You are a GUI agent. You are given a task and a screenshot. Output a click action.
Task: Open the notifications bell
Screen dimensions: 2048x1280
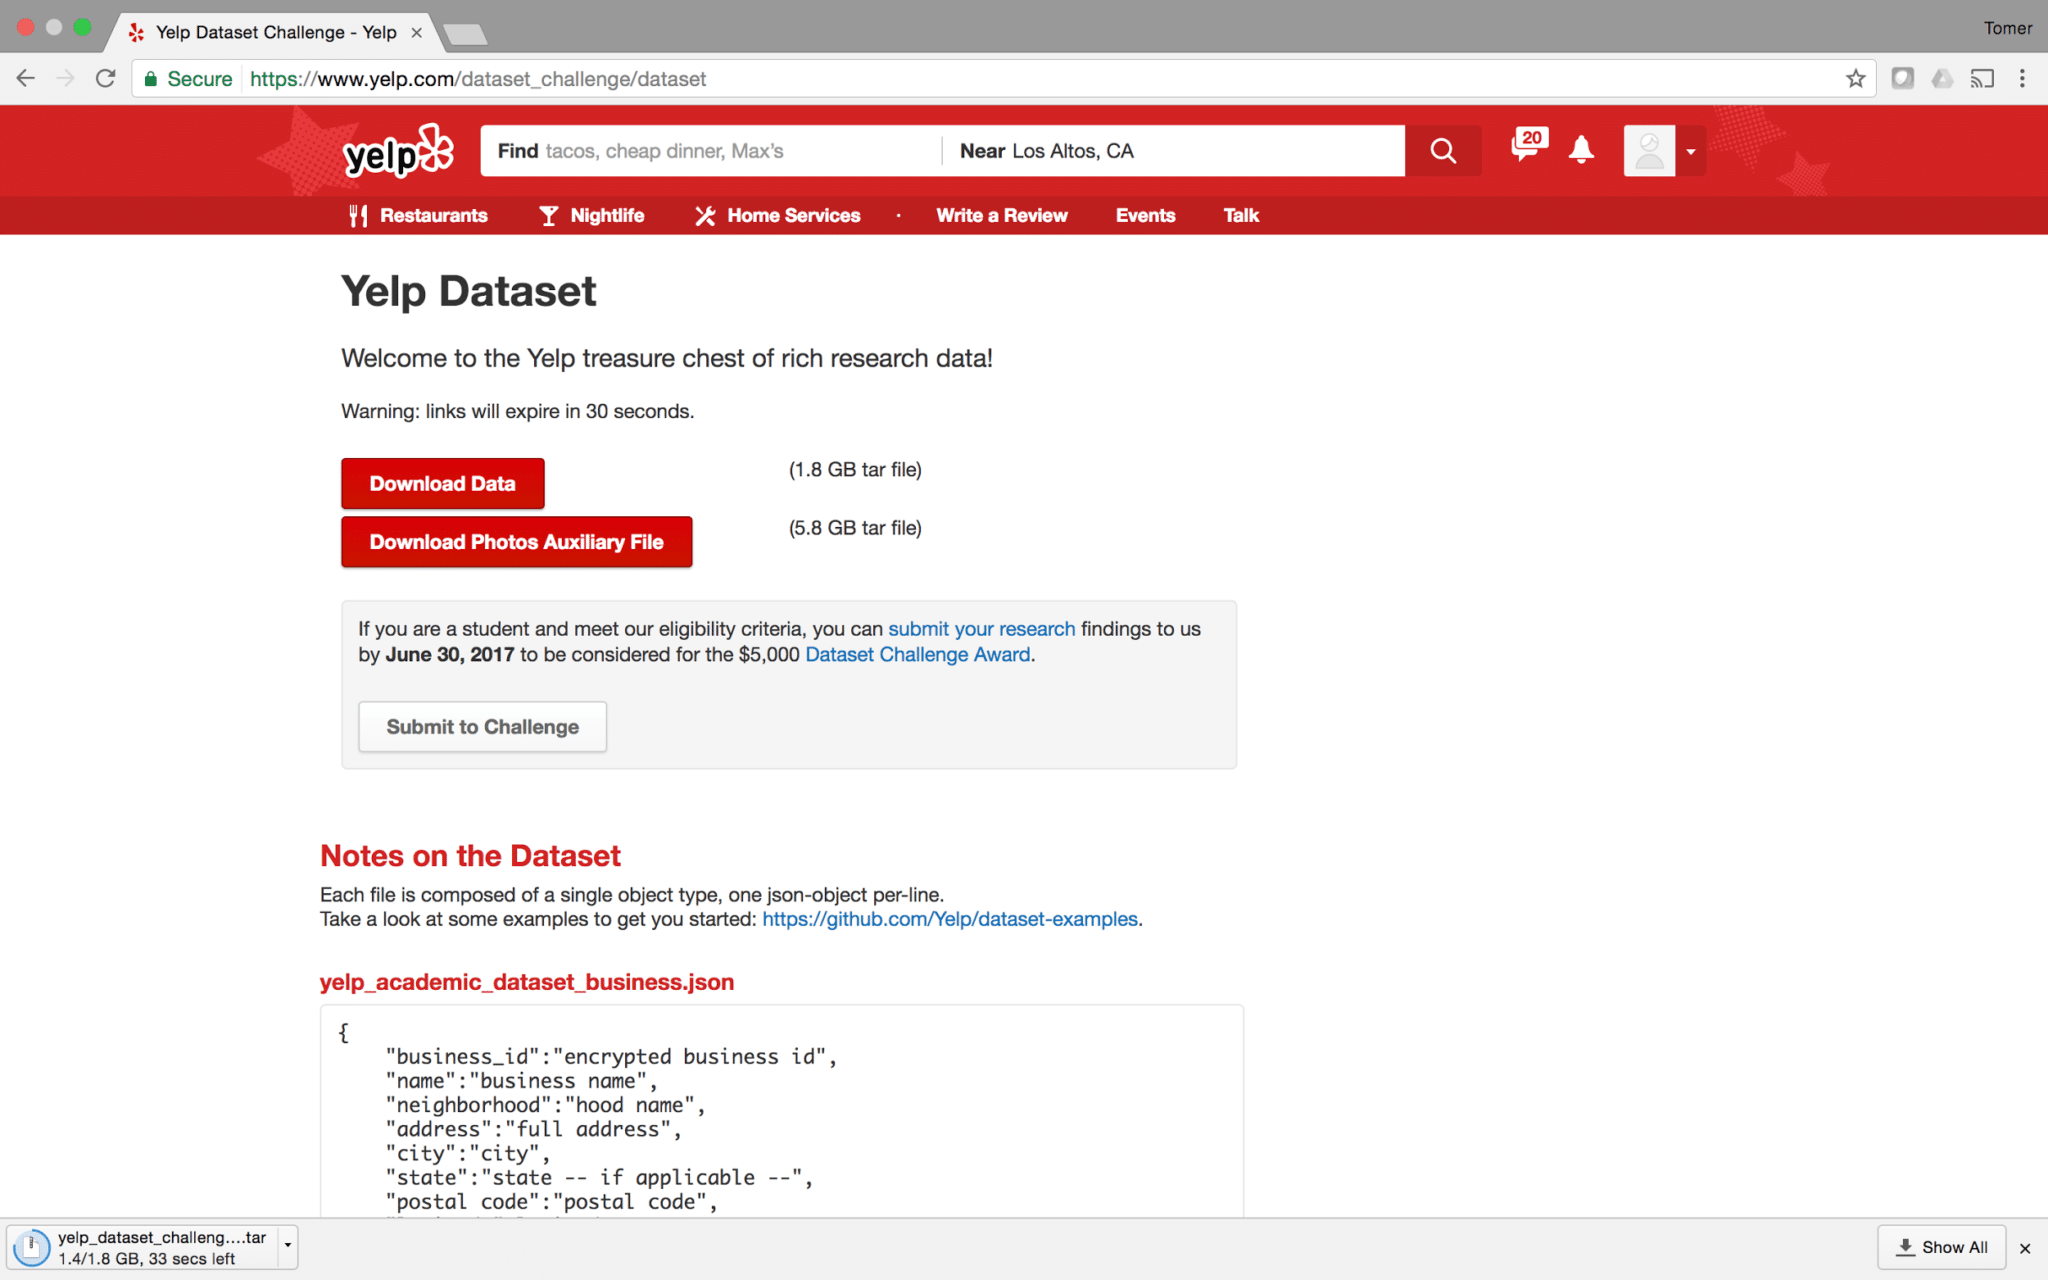1581,150
